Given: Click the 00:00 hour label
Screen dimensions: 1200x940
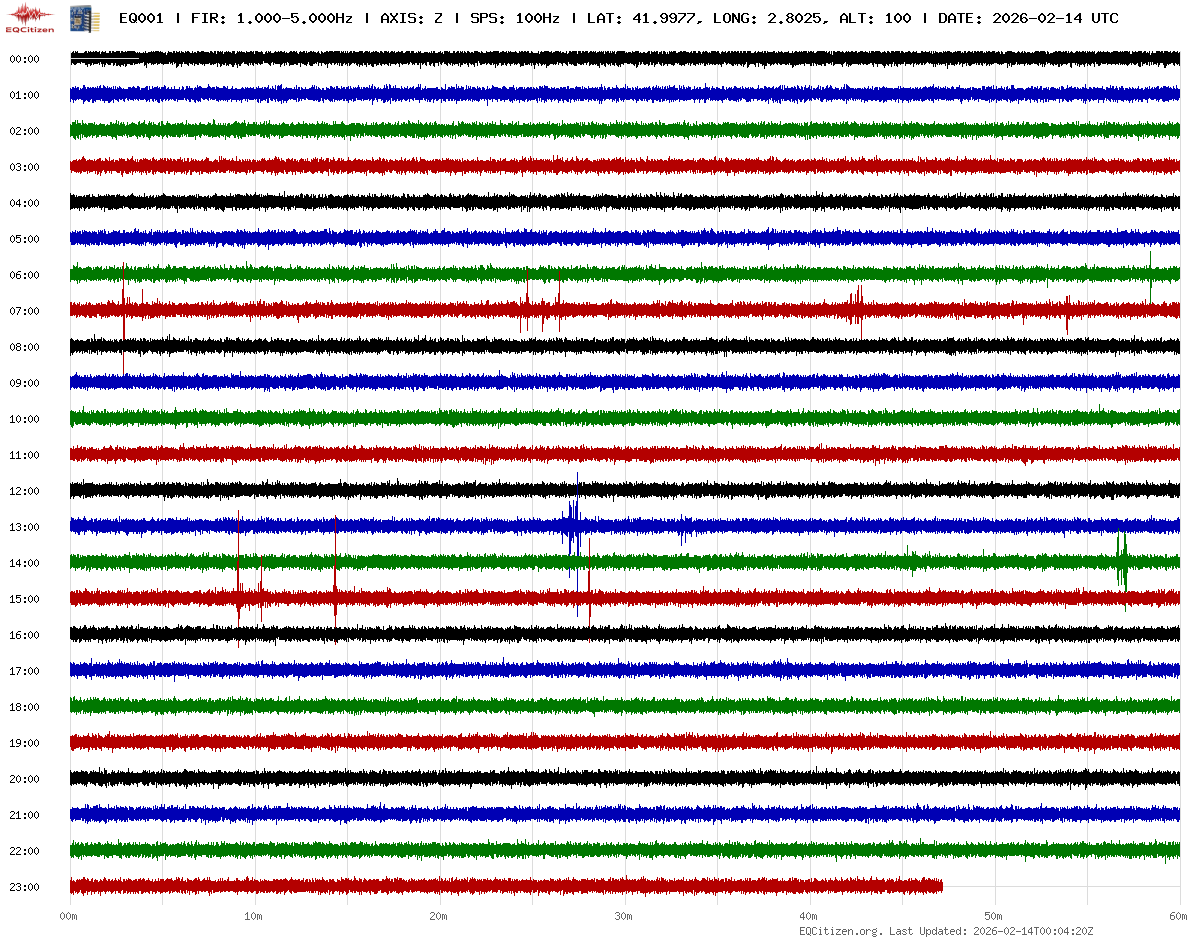Looking at the screenshot, I should click(x=24, y=59).
